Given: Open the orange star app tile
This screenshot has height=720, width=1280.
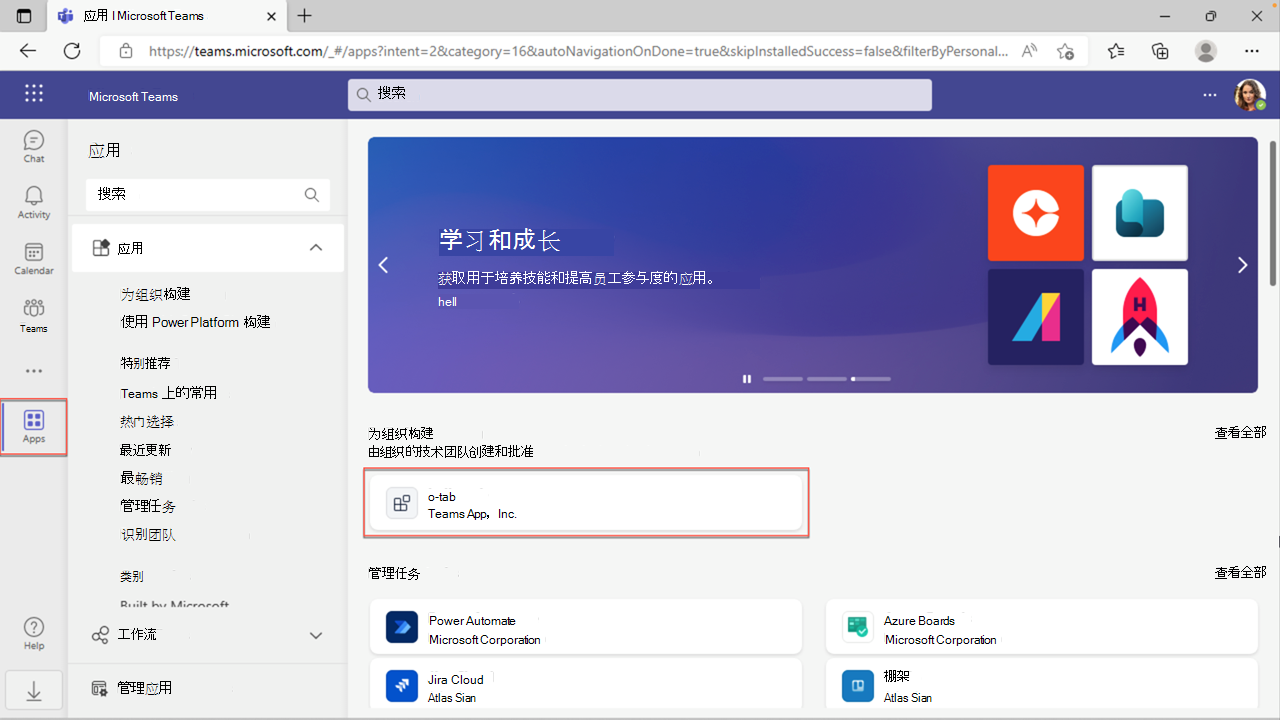Looking at the screenshot, I should 1036,213.
